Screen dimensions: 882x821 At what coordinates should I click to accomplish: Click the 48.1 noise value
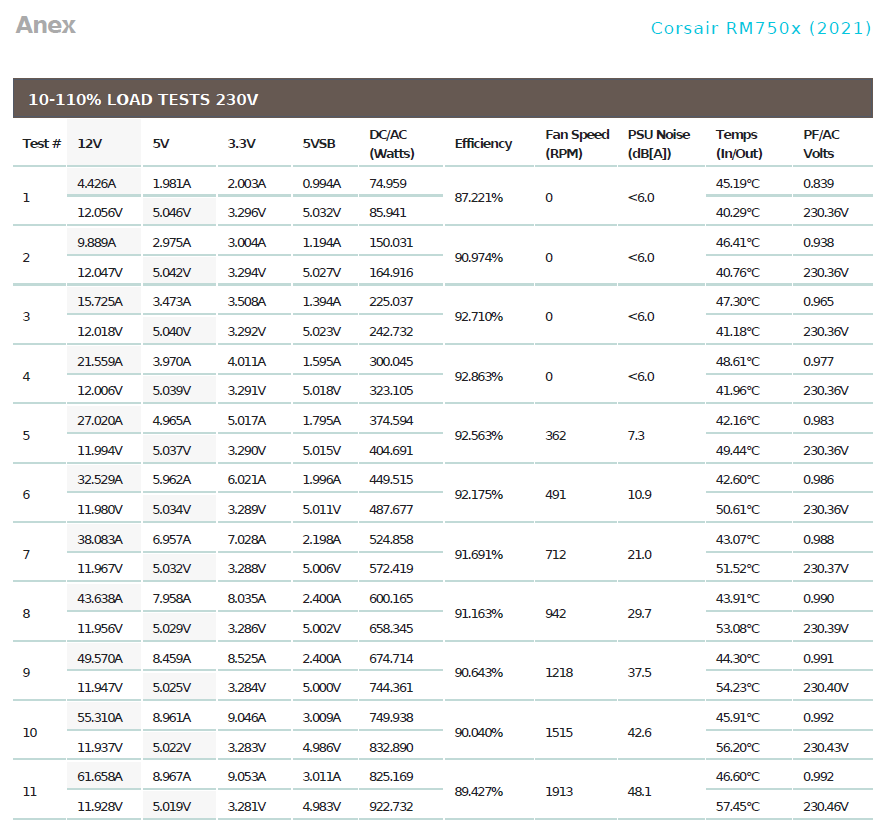640,792
